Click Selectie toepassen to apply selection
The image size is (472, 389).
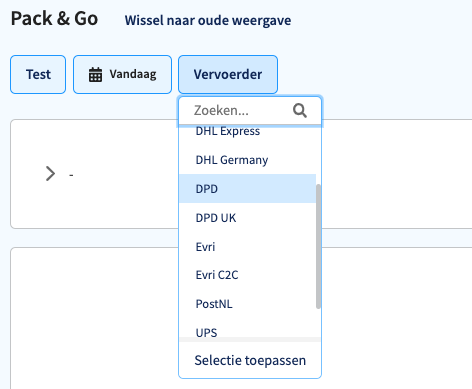250,360
